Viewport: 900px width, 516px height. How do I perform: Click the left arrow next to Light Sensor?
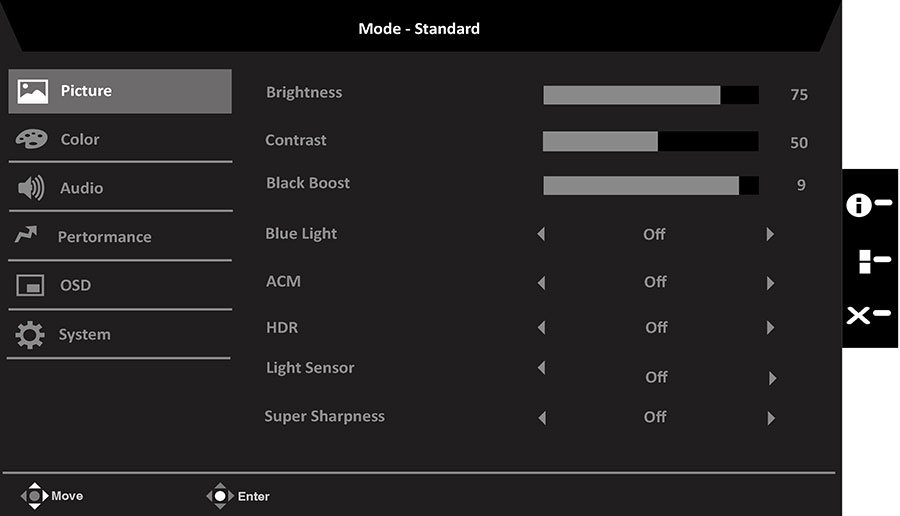point(541,367)
